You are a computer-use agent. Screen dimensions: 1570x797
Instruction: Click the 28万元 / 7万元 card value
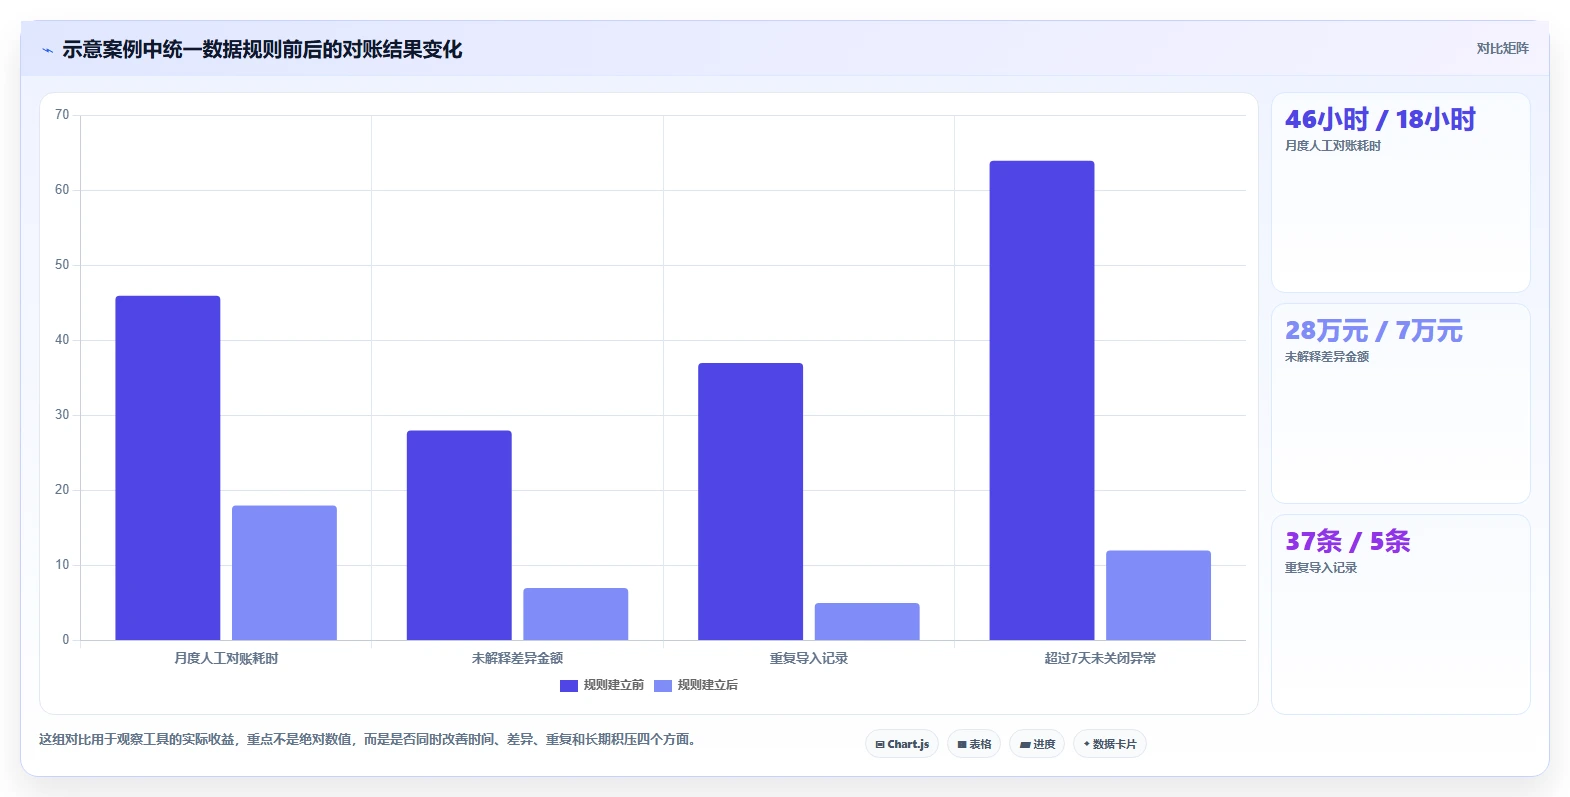coord(1373,331)
